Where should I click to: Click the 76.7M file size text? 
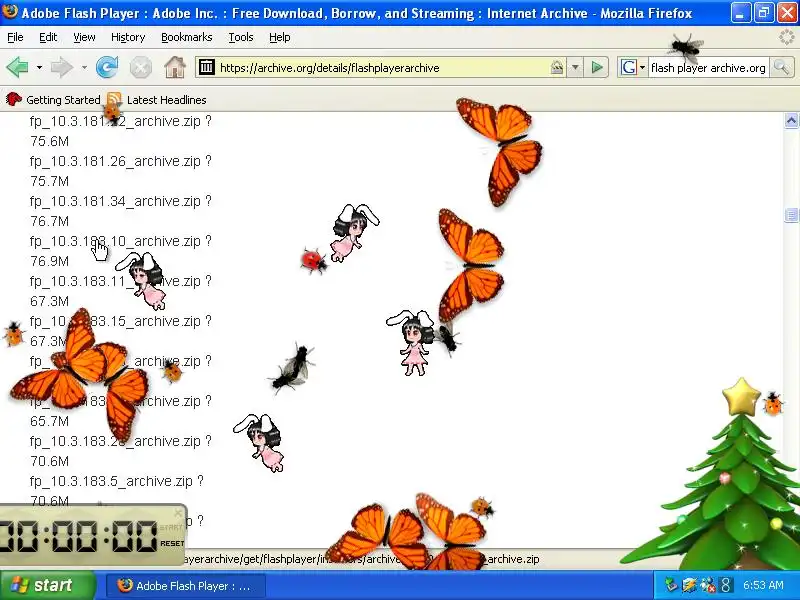tap(49, 221)
